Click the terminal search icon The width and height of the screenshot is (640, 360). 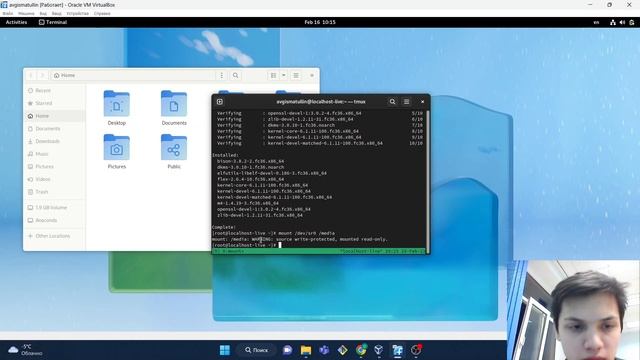pos(392,102)
